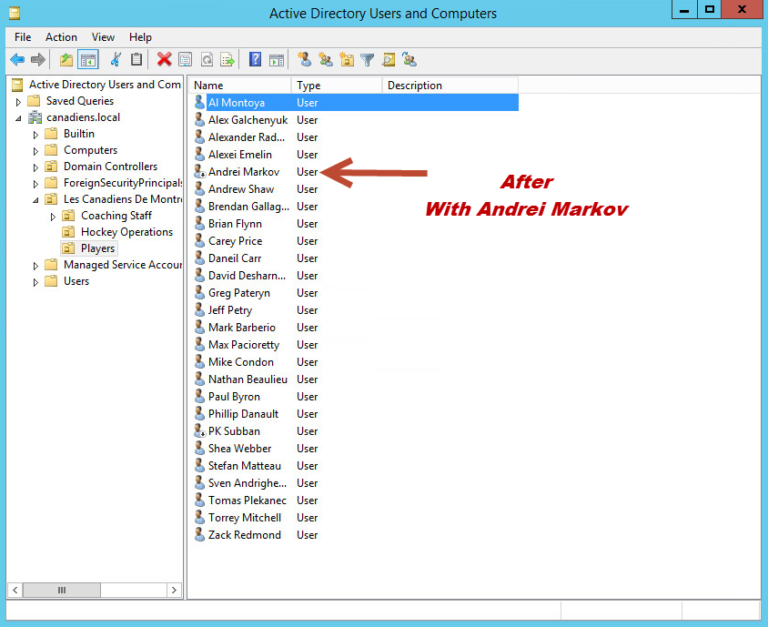Expand Users container arrow
The width and height of the screenshot is (768, 627).
point(35,282)
